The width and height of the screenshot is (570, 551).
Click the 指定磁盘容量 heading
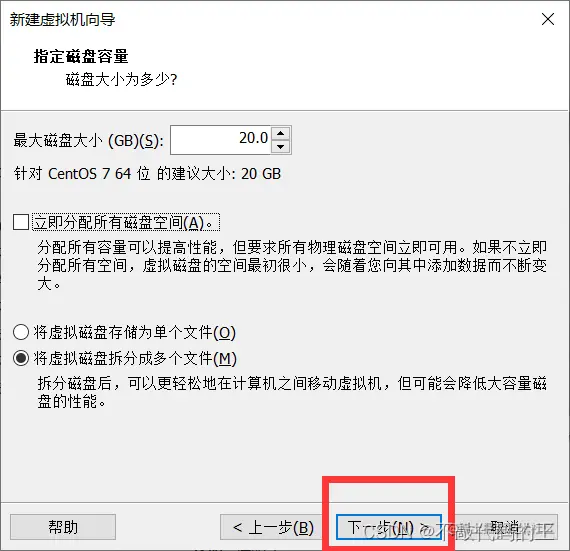[81, 56]
